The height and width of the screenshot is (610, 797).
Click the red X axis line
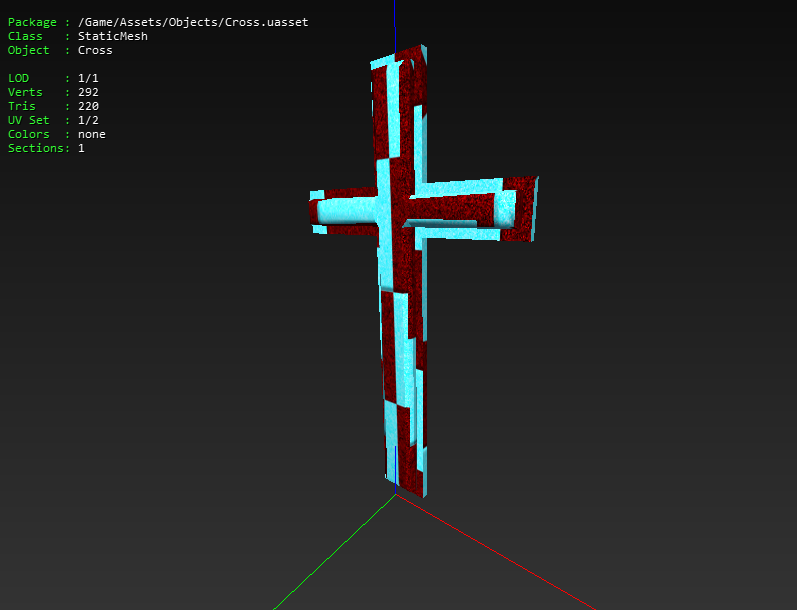[x=496, y=552]
